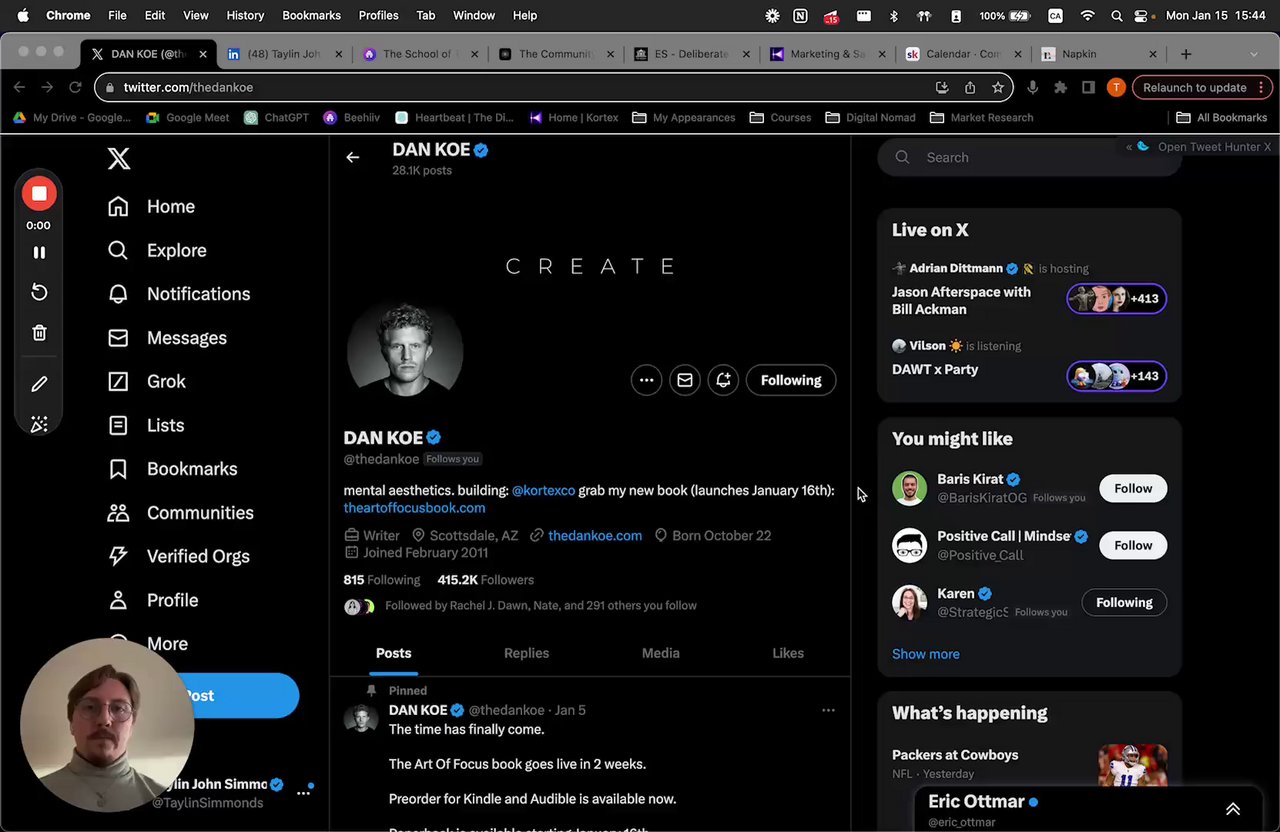Image resolution: width=1280 pixels, height=832 pixels.
Task: Expand the All Bookmarks folder
Action: click(x=1221, y=117)
